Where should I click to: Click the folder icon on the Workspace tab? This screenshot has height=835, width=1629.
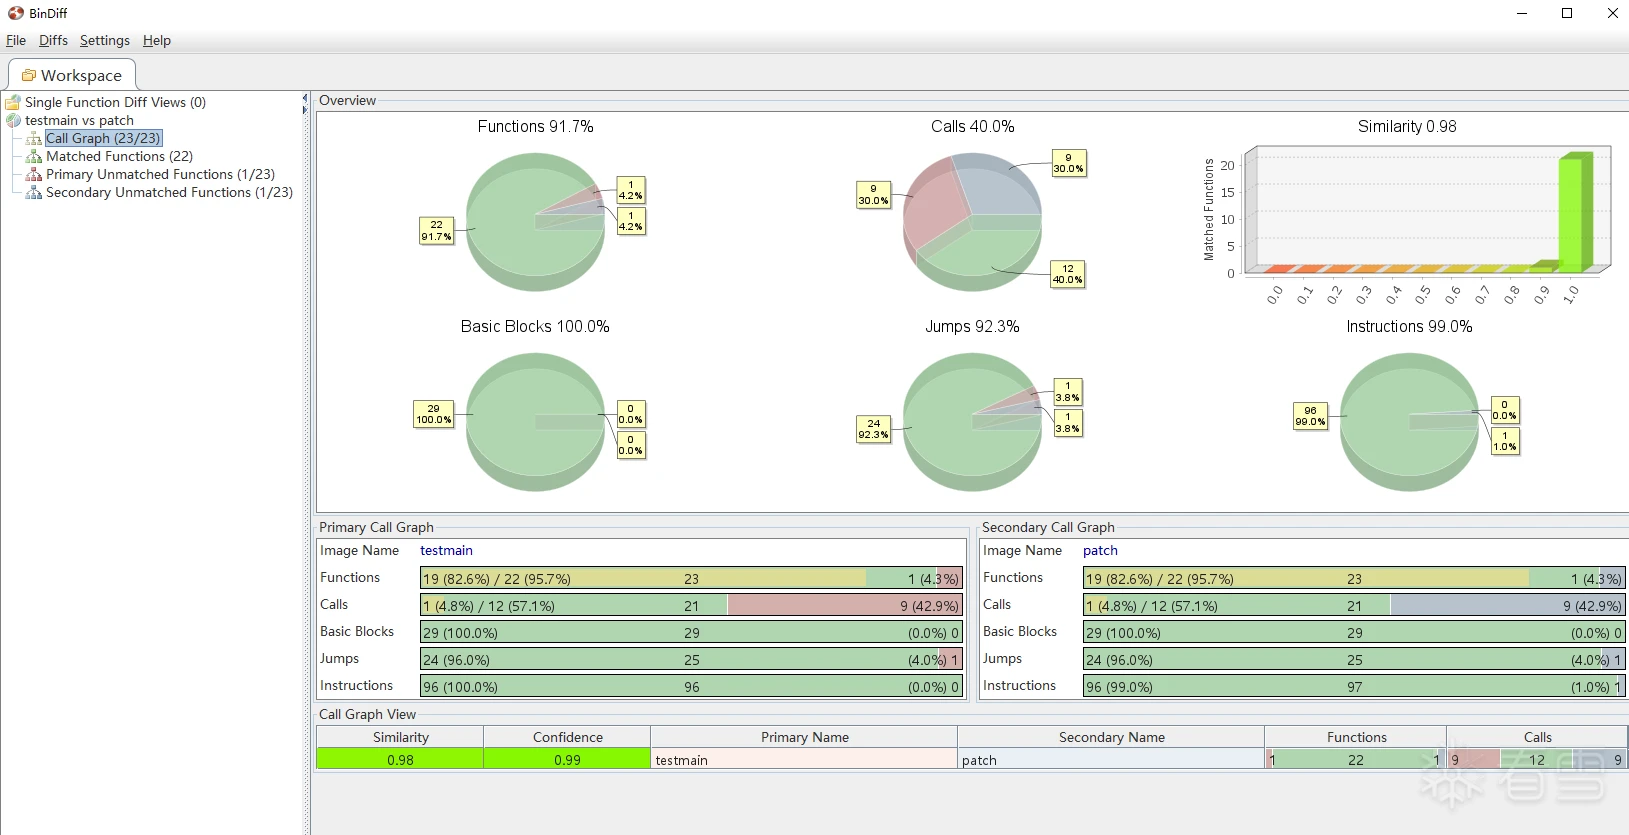(x=28, y=75)
